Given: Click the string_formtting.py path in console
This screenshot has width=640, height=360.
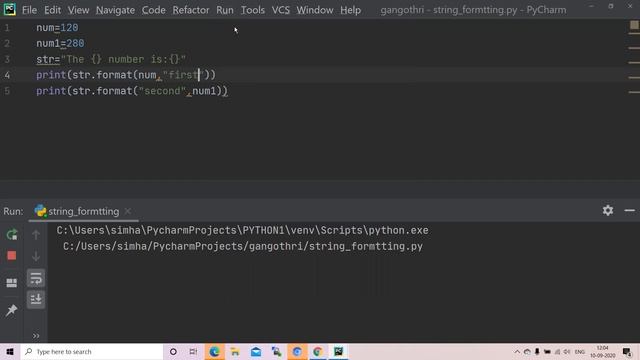Looking at the screenshot, I should [x=243, y=247].
